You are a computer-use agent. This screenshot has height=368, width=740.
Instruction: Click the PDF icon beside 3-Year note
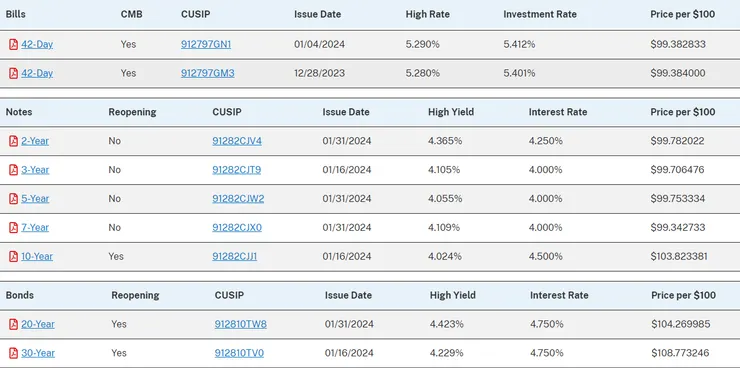[x=13, y=170]
